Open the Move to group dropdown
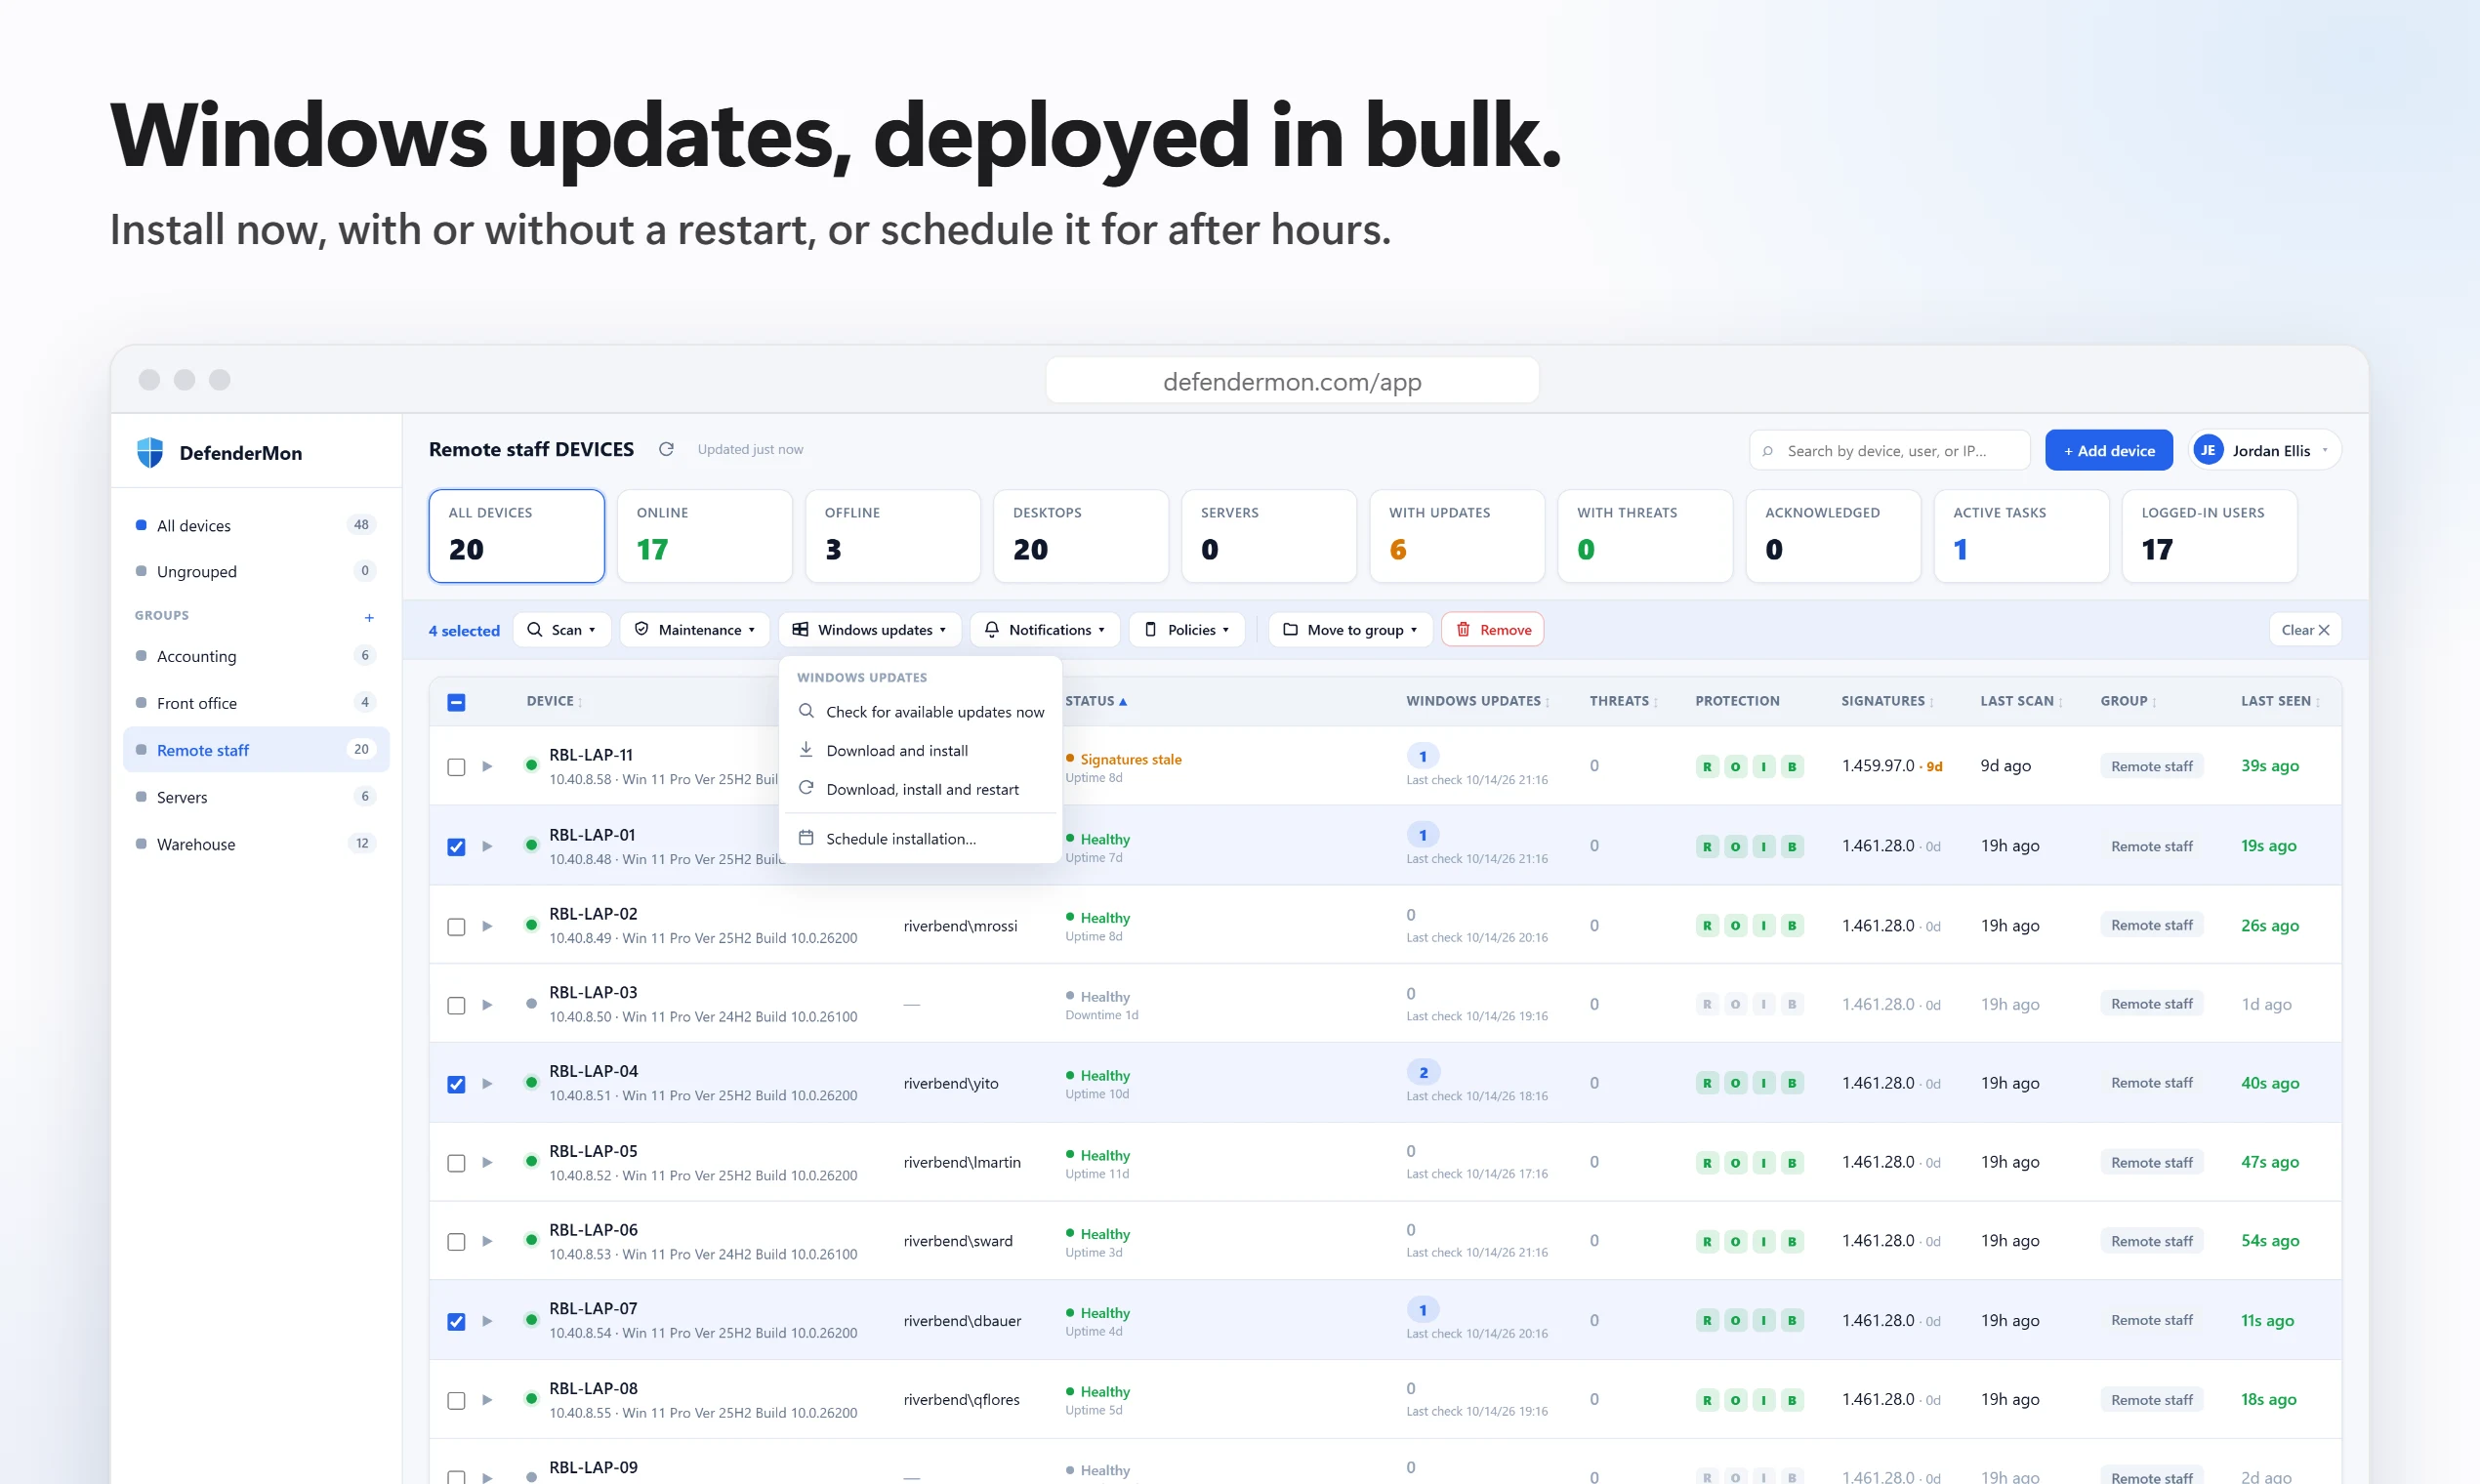The image size is (2480, 1484). click(1350, 629)
